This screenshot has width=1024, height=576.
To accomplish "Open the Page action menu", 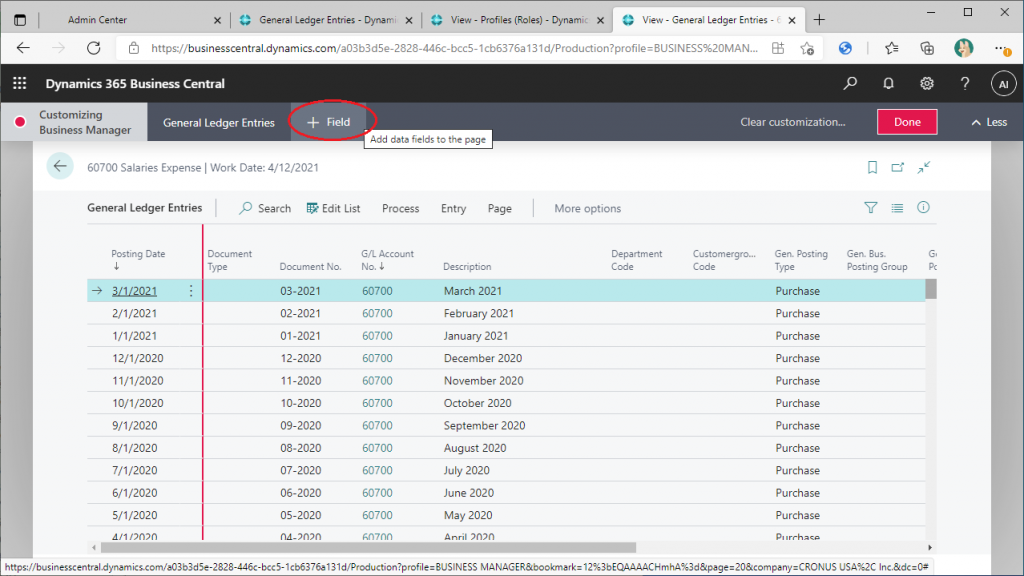I will pos(500,208).
